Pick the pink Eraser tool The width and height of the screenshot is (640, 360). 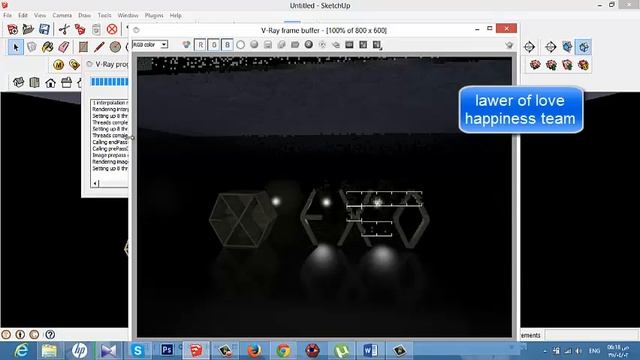63,47
